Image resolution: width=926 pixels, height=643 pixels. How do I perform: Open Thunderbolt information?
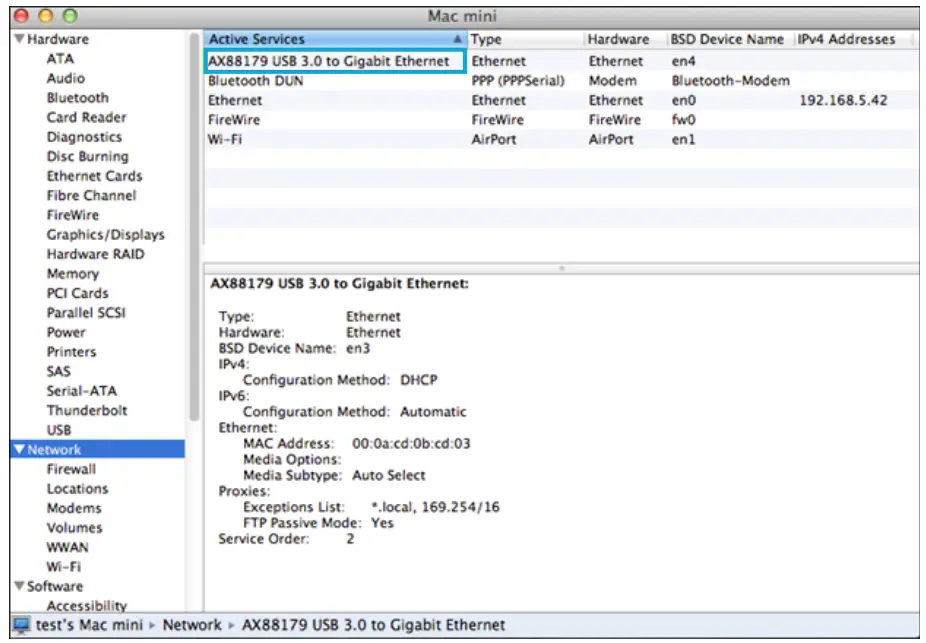coord(87,410)
